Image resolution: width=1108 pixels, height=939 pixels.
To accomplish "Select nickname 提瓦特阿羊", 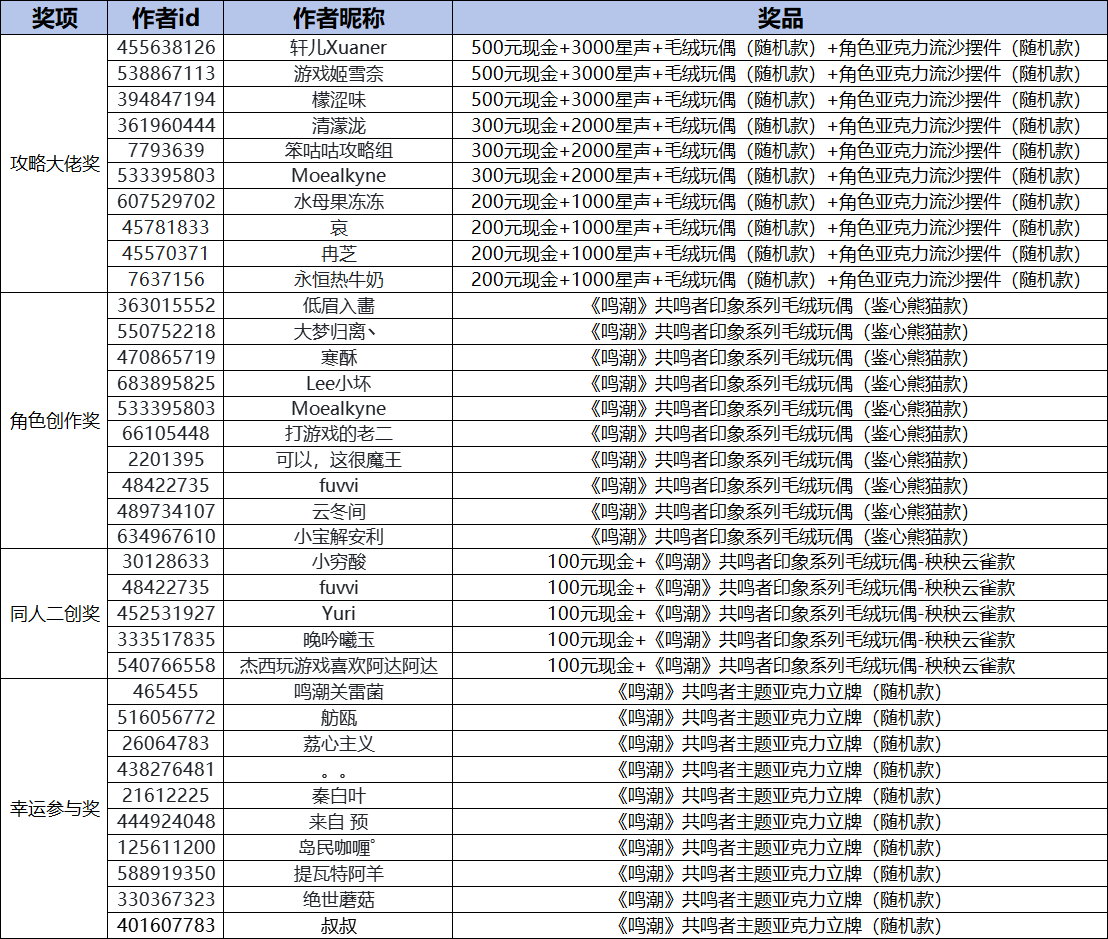I will [x=338, y=873].
